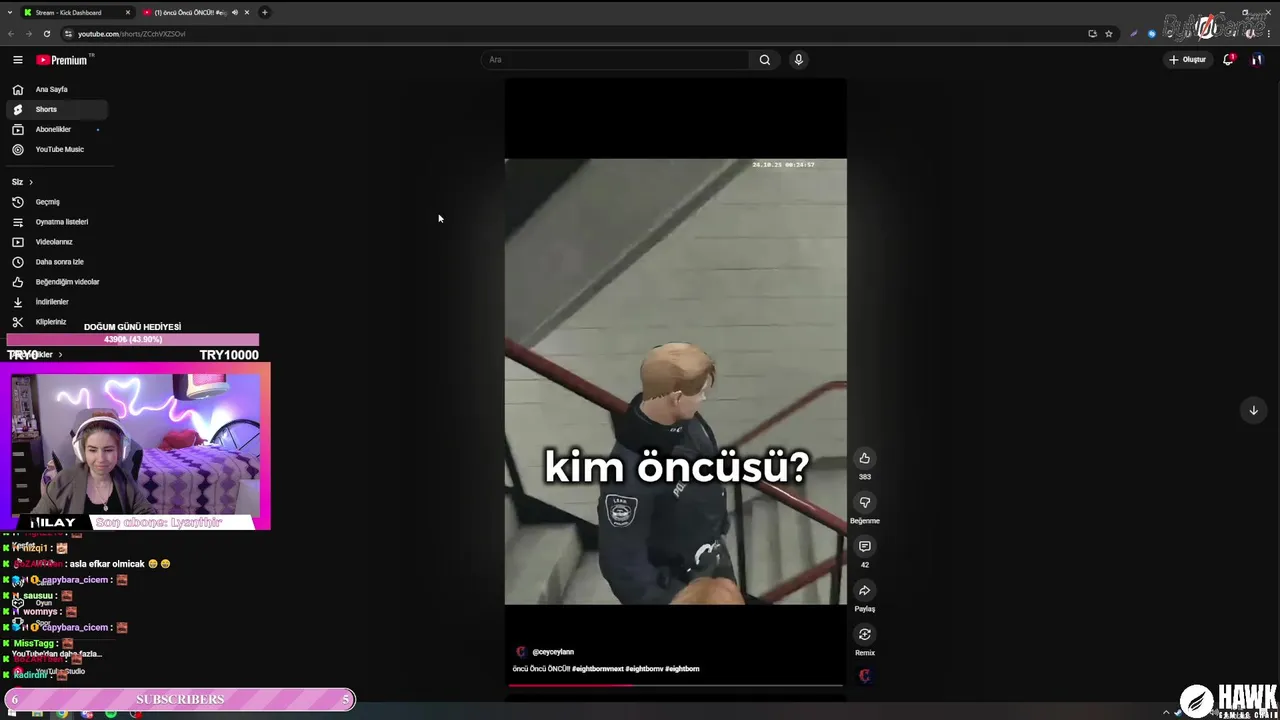Click the search magnifier button
This screenshot has height=720, width=1280.
coord(765,60)
